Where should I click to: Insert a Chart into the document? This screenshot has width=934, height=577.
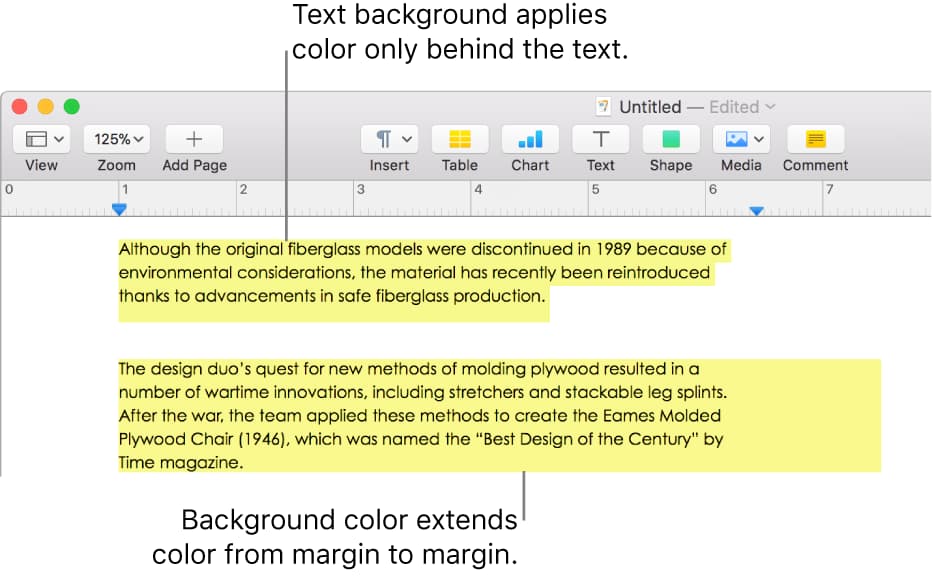(x=529, y=139)
